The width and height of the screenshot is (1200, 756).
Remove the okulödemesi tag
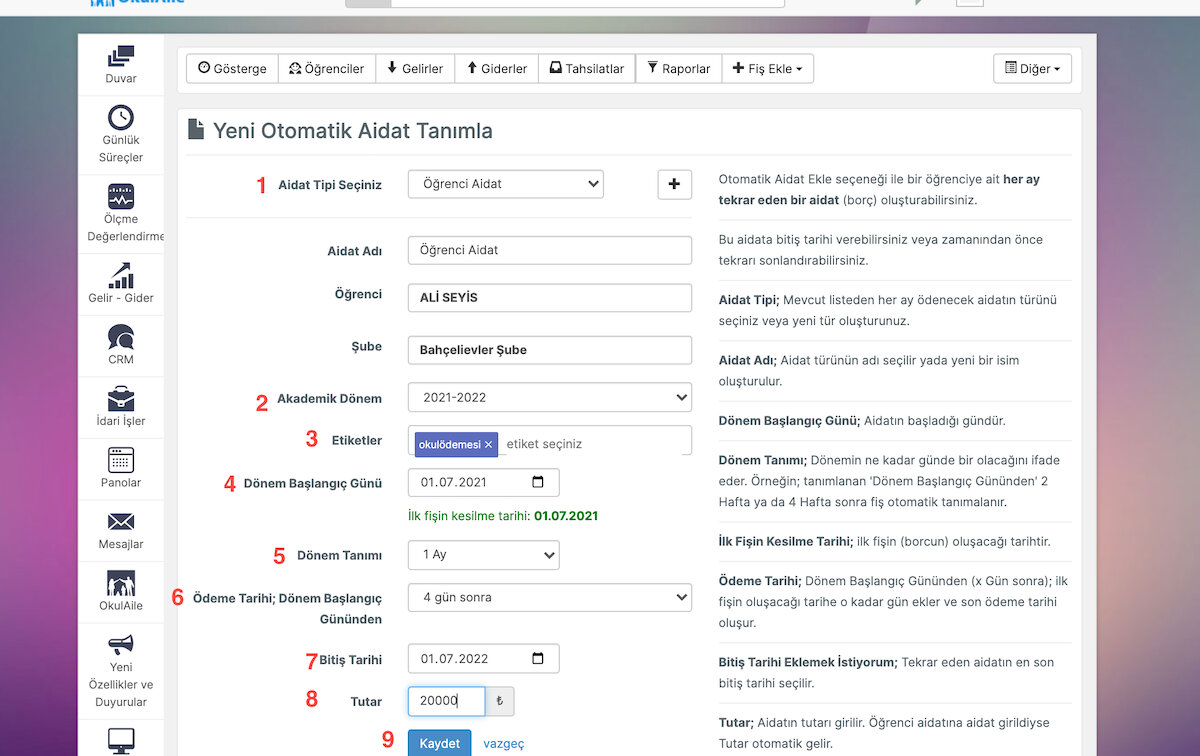pyautogui.click(x=488, y=444)
